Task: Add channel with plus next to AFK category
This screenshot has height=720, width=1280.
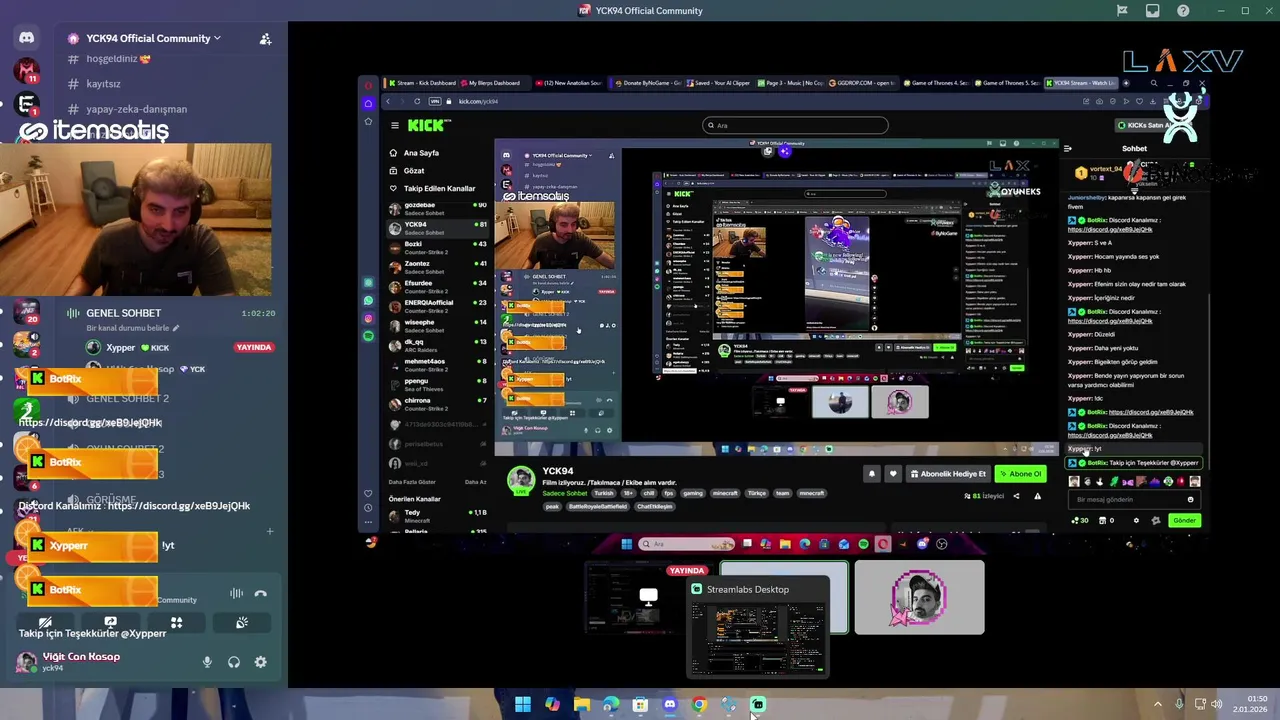Action: click(269, 531)
